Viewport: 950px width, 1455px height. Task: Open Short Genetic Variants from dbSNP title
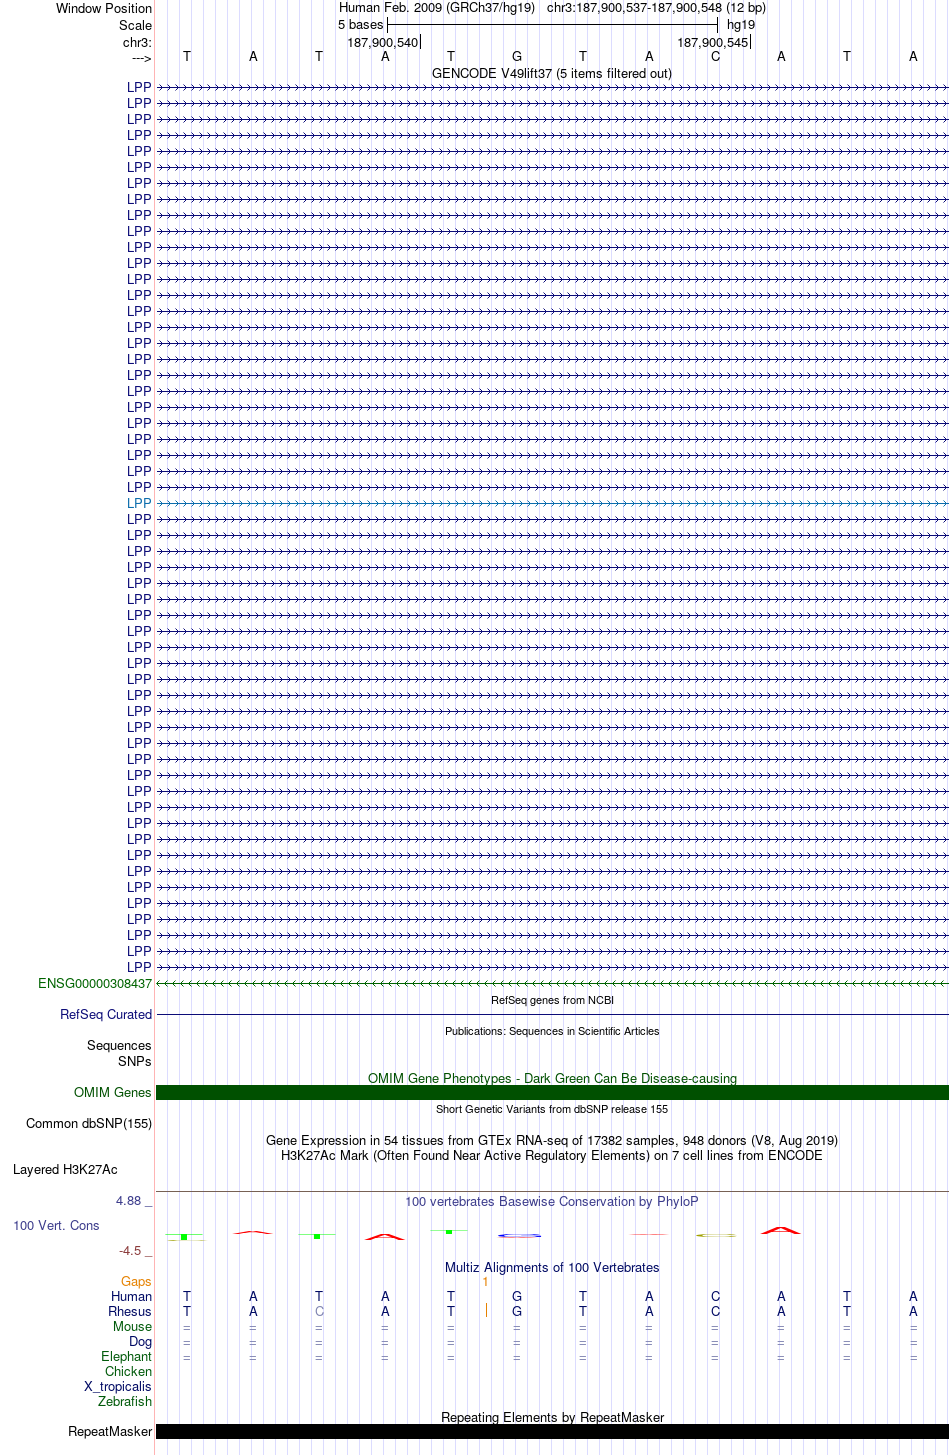tap(552, 1109)
